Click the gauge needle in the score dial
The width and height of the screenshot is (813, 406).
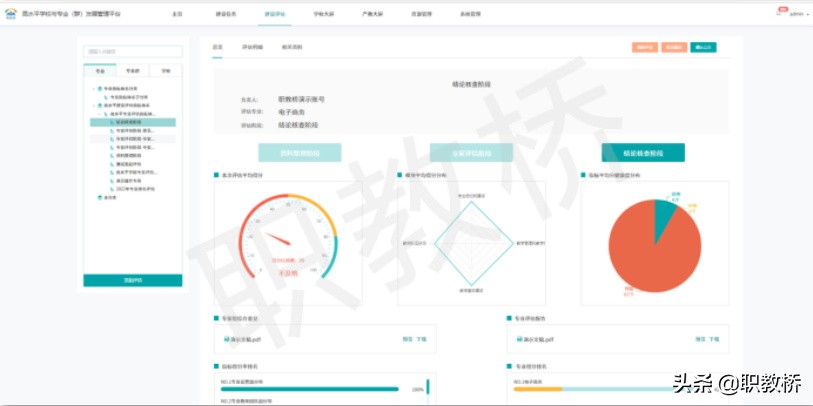tap(278, 239)
